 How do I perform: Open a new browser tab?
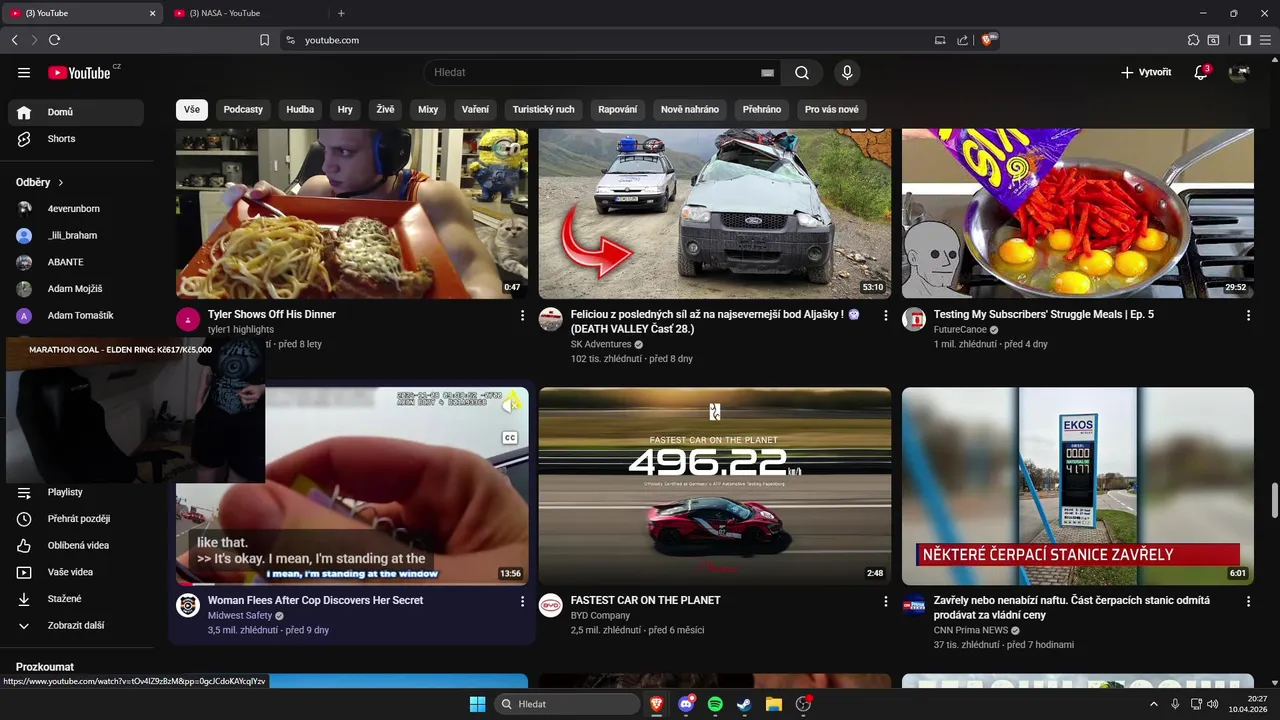(x=341, y=13)
